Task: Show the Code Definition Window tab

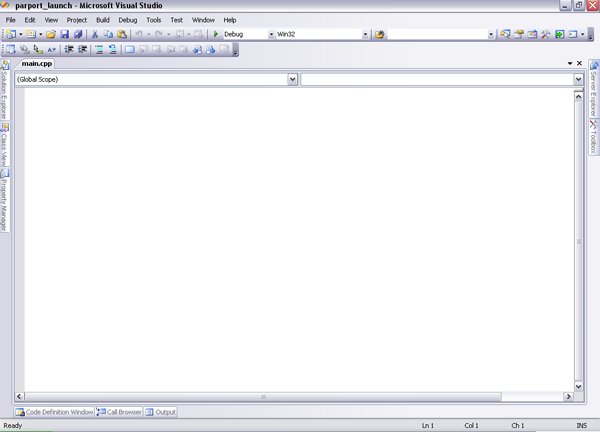Action: click(x=54, y=412)
